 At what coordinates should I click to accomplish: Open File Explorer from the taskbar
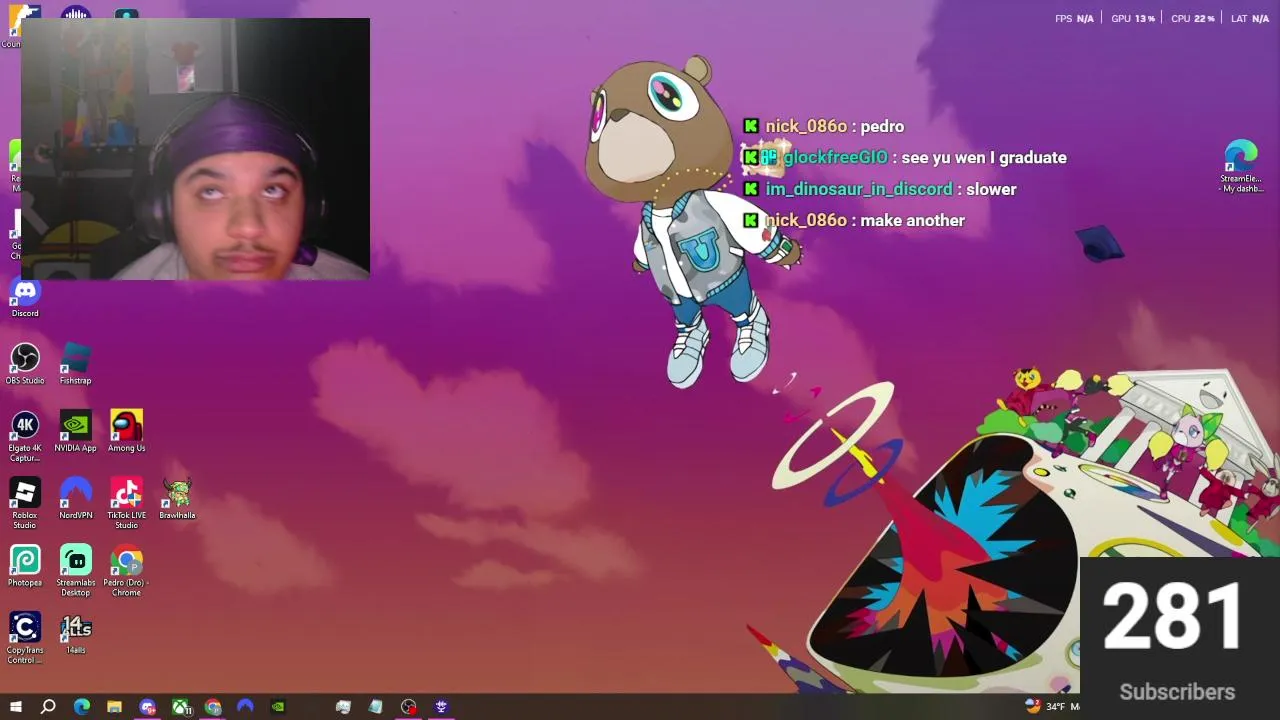[114, 707]
